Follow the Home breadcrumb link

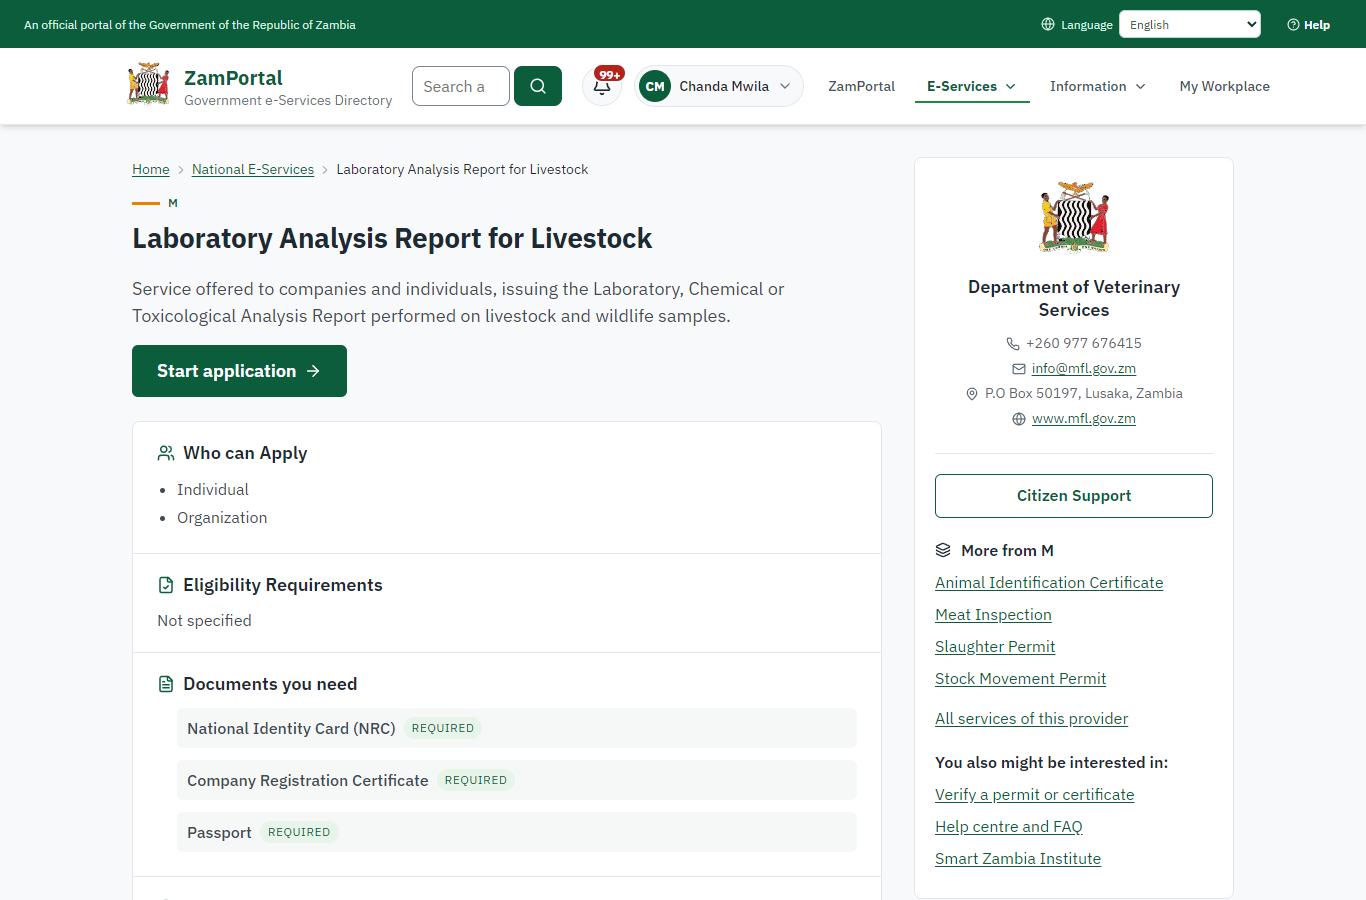(x=151, y=169)
